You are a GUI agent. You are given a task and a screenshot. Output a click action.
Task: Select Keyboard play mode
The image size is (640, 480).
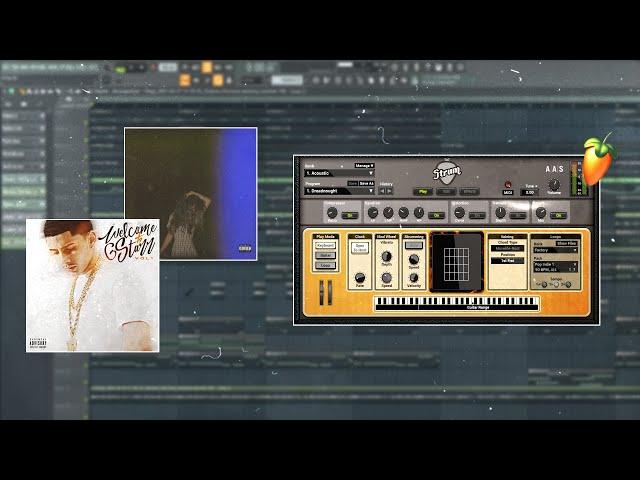[325, 245]
